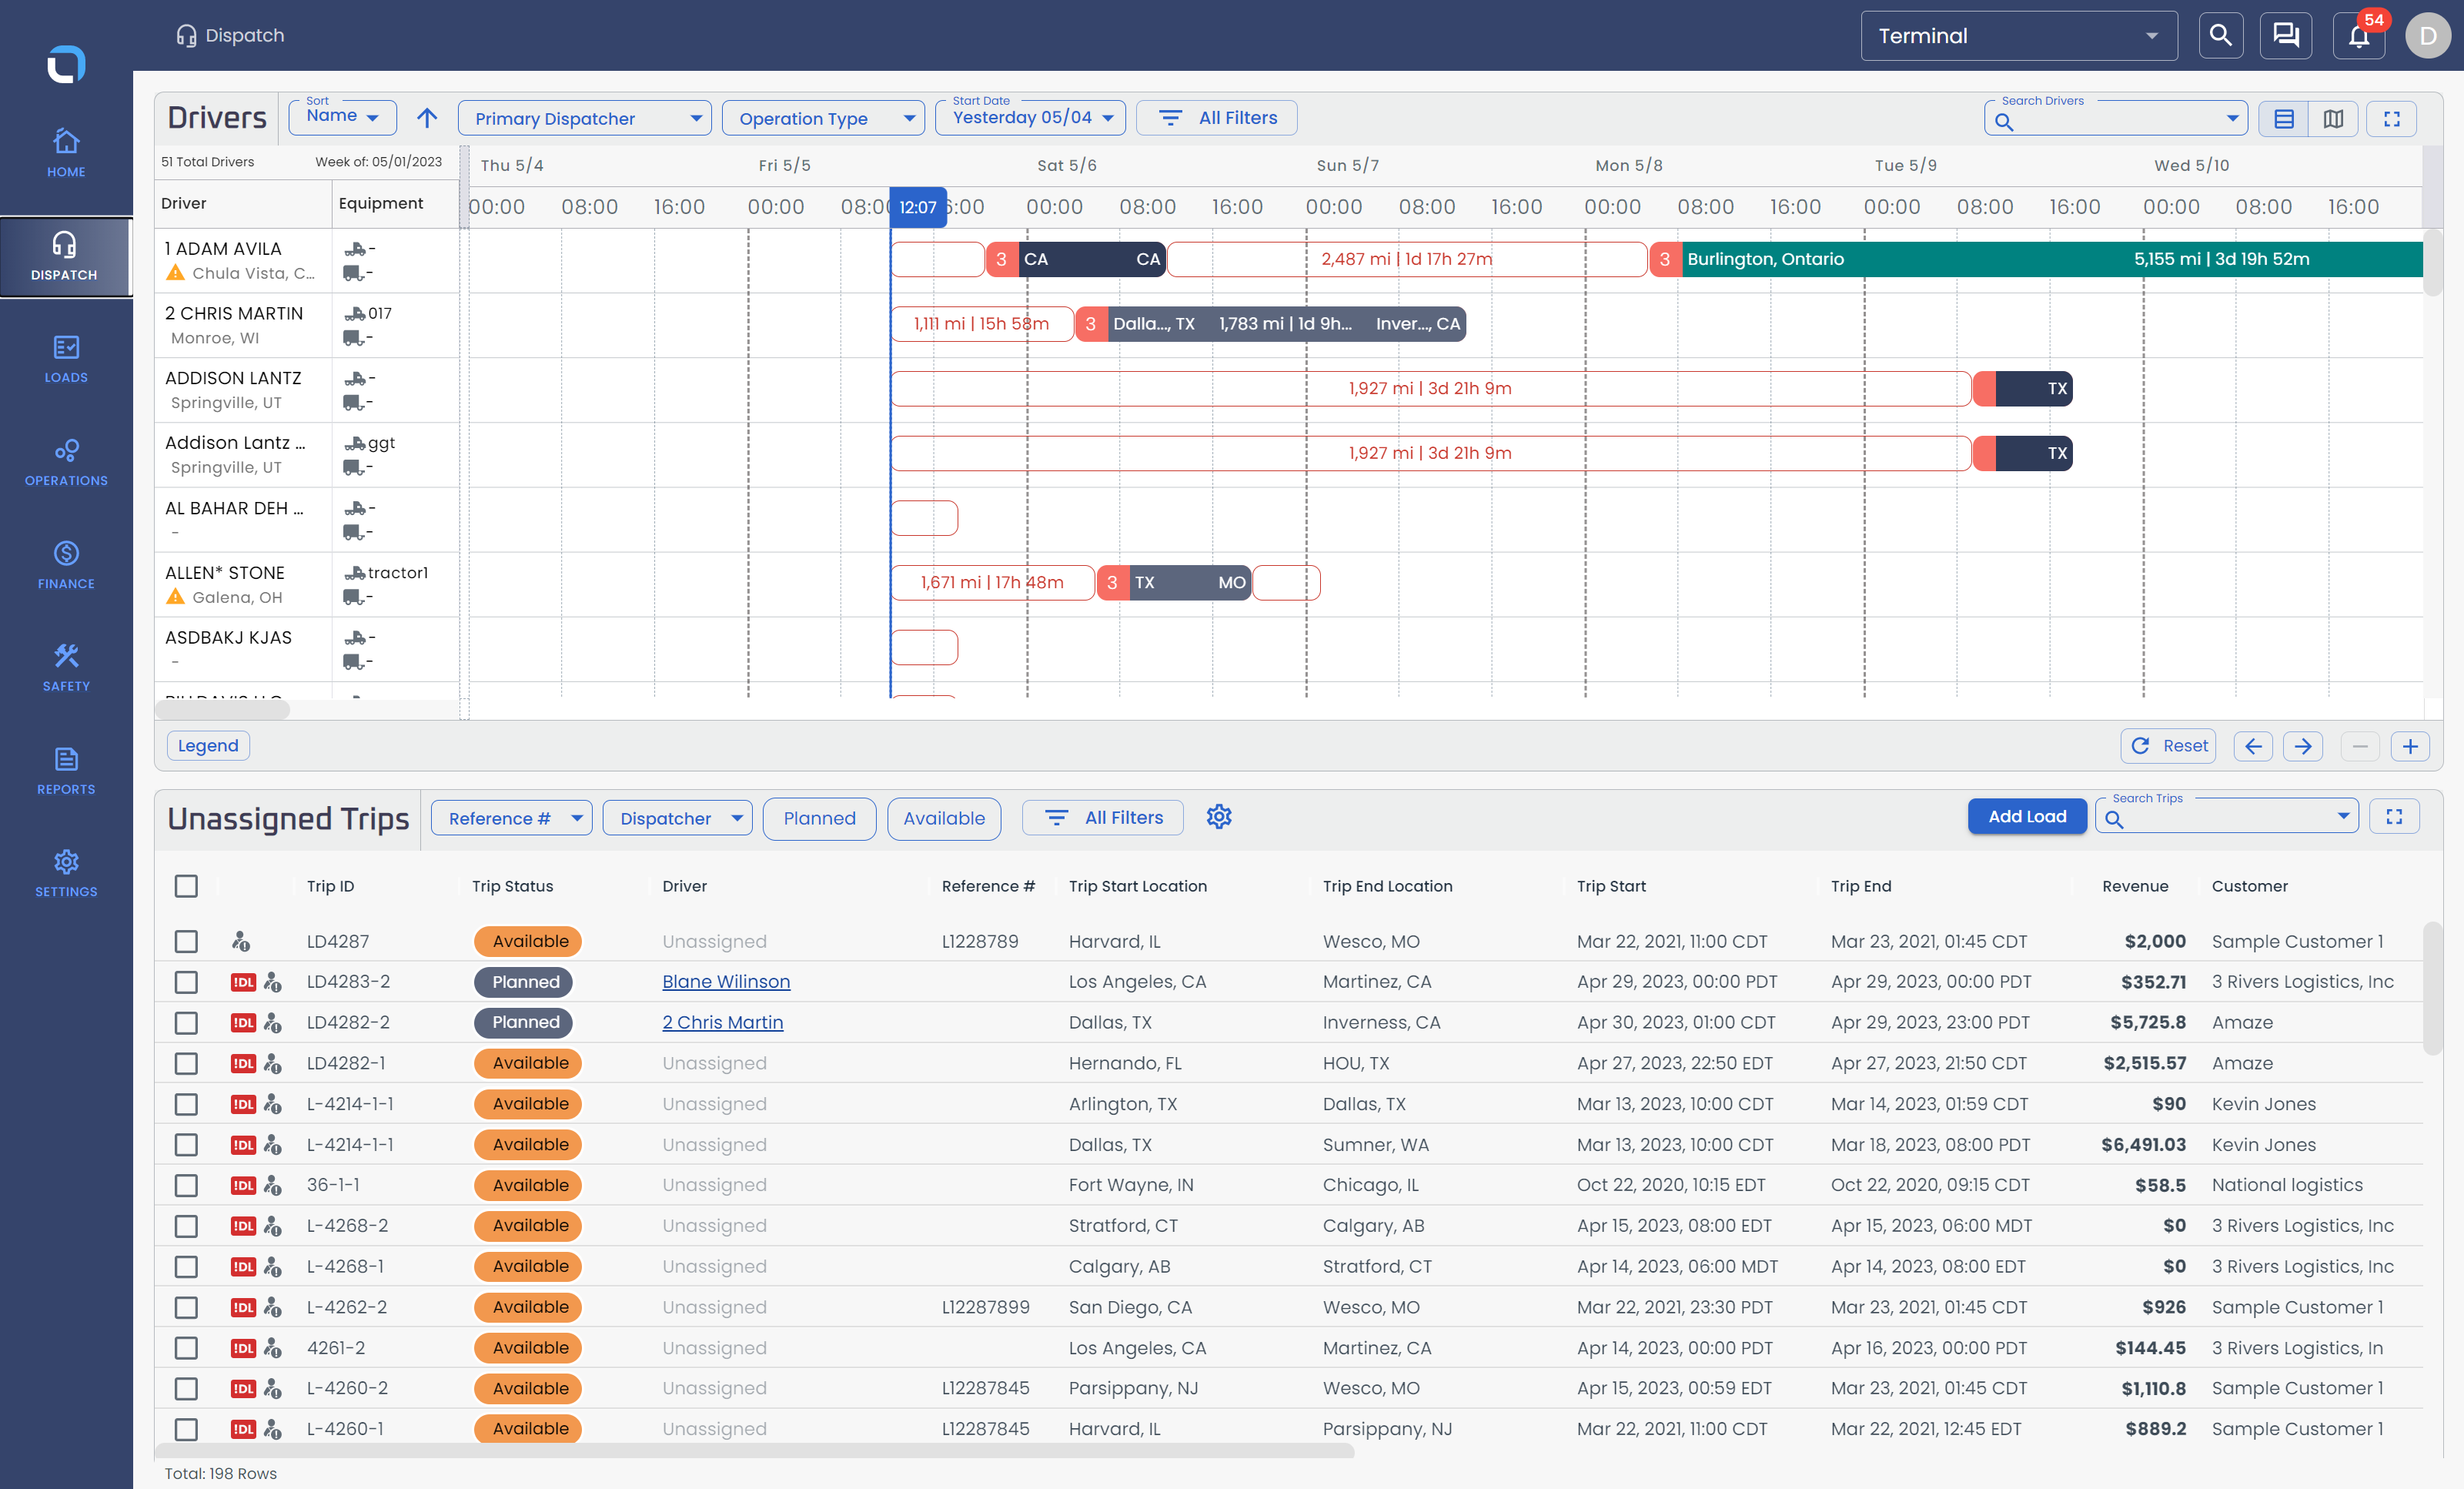
Task: Check the LD4282-1 trip checkbox
Action: 186,1063
